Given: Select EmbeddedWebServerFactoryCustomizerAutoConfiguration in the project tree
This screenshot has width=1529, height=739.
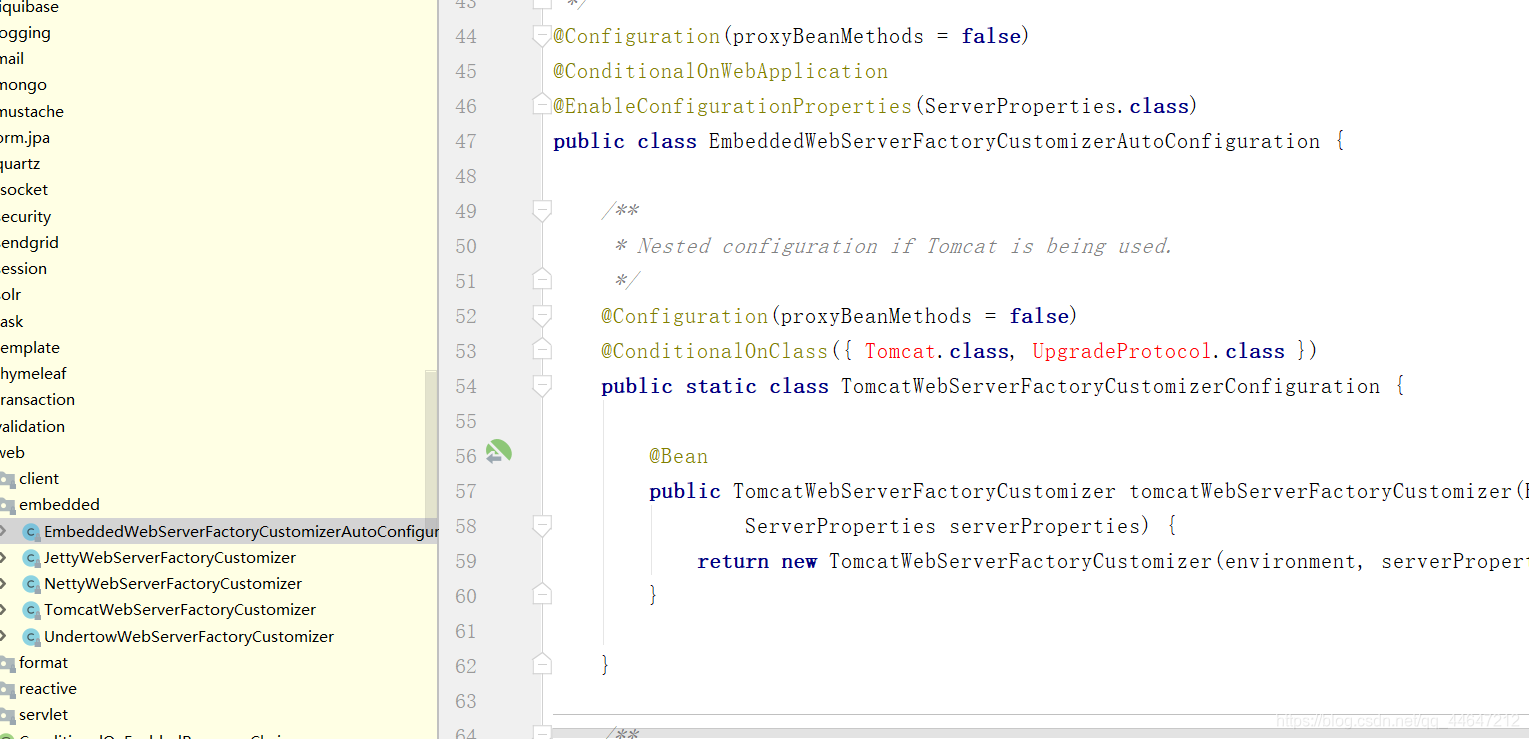Looking at the screenshot, I should click(219, 532).
